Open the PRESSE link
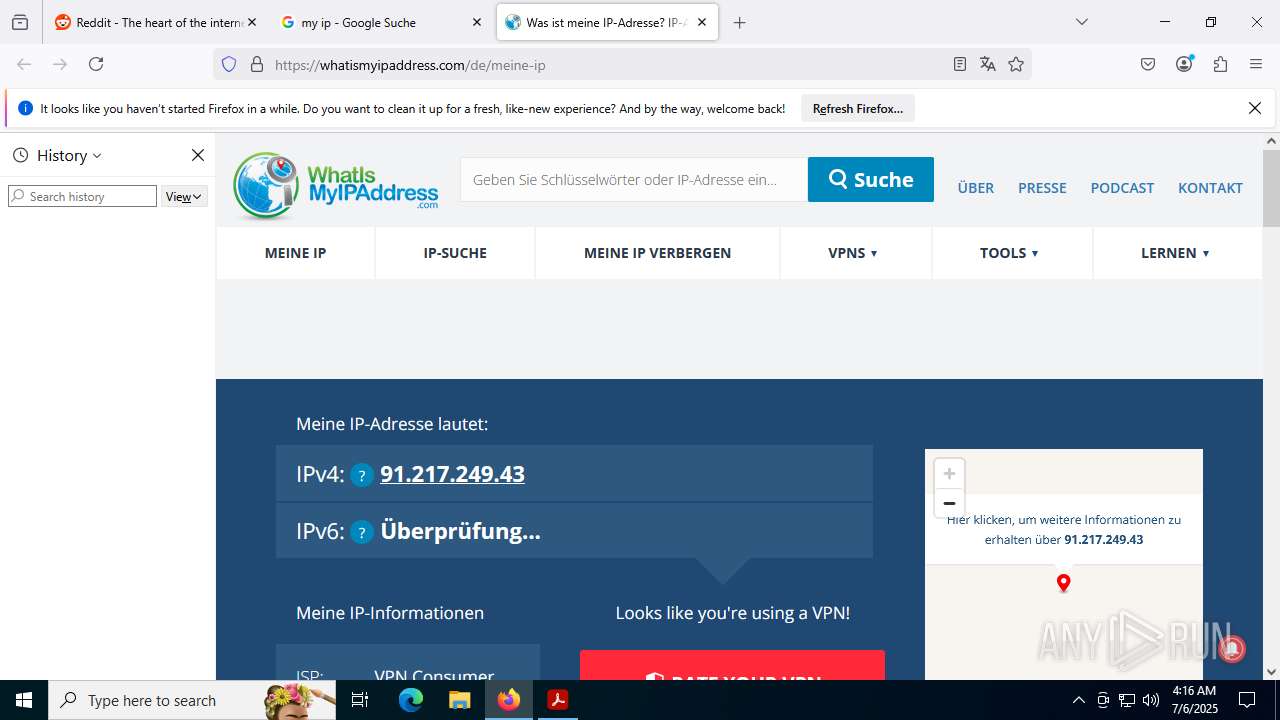Screen dimensions: 1280x720 pos(1042,188)
